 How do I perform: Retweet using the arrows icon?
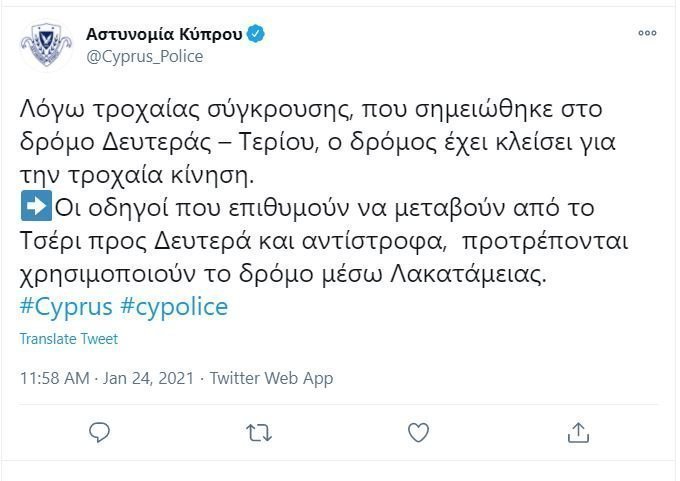(x=259, y=433)
